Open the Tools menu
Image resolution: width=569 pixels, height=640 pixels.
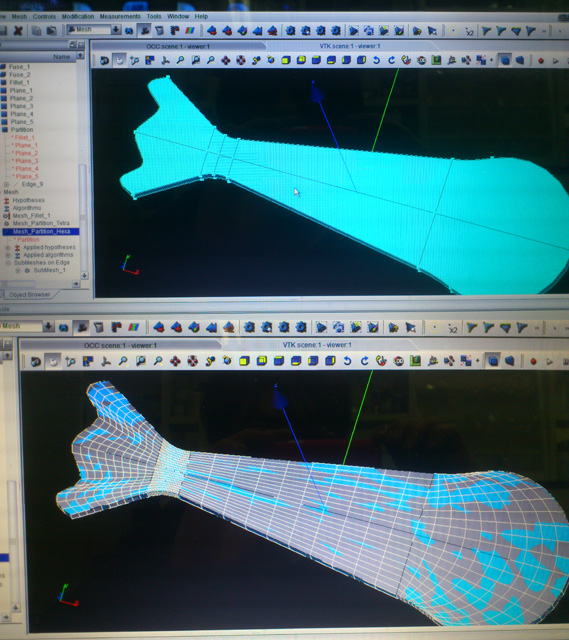click(x=154, y=17)
